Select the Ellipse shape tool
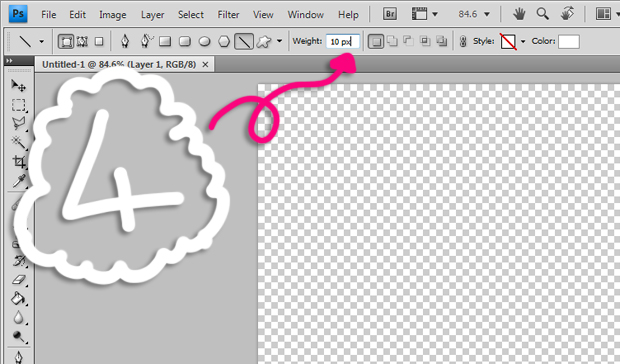The width and height of the screenshot is (620, 364). 204,41
